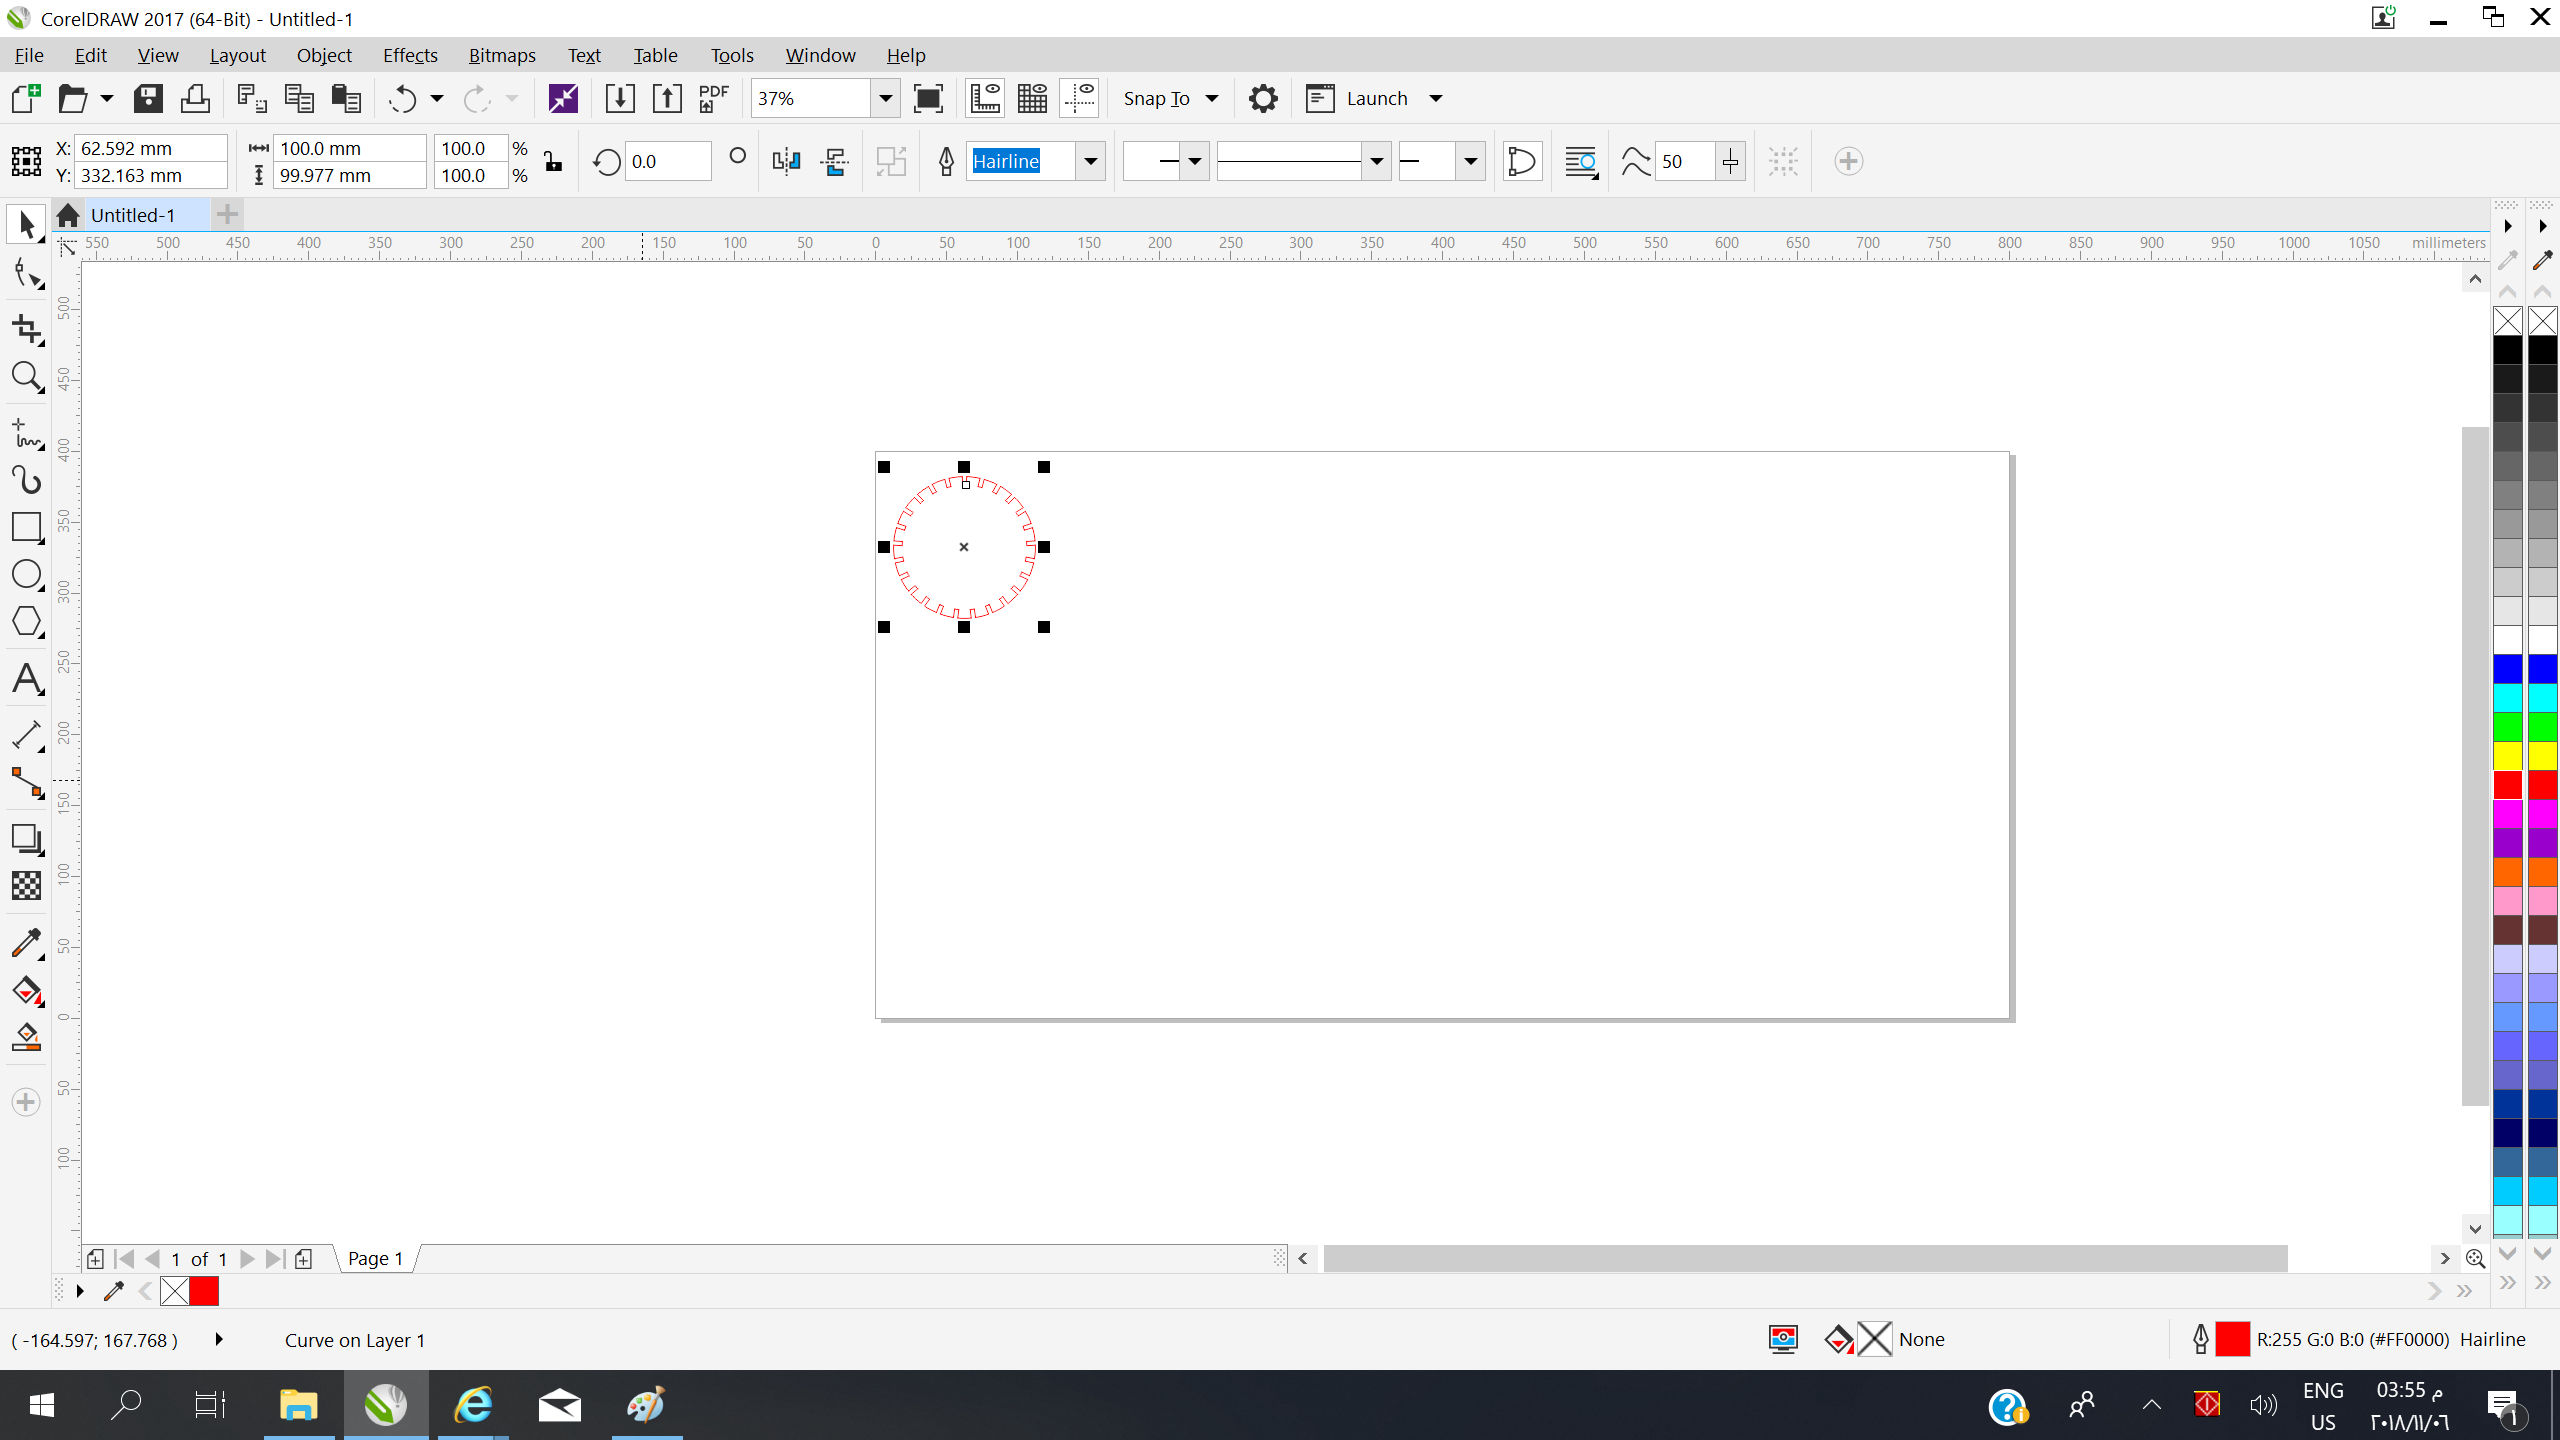Click the Welcome screen home button
2560x1440 pixels.
68,215
